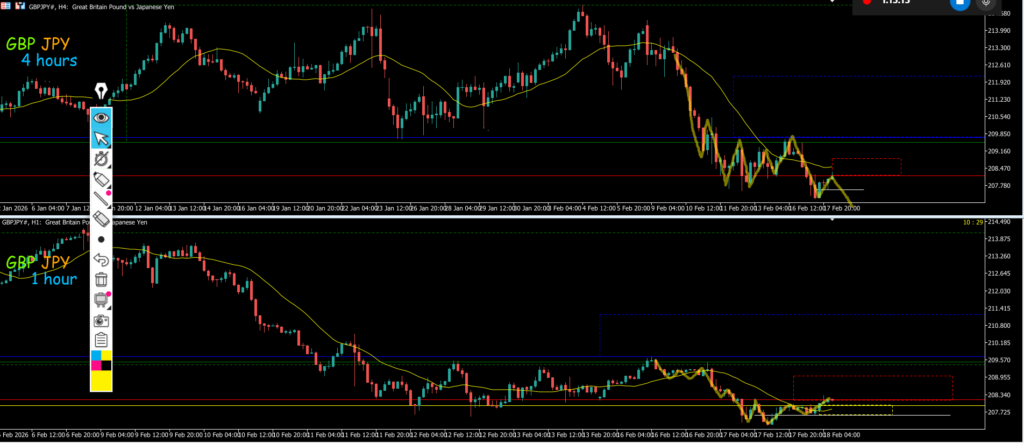Select the pen drawing tool
The height and width of the screenshot is (443, 1024).
[x=101, y=160]
